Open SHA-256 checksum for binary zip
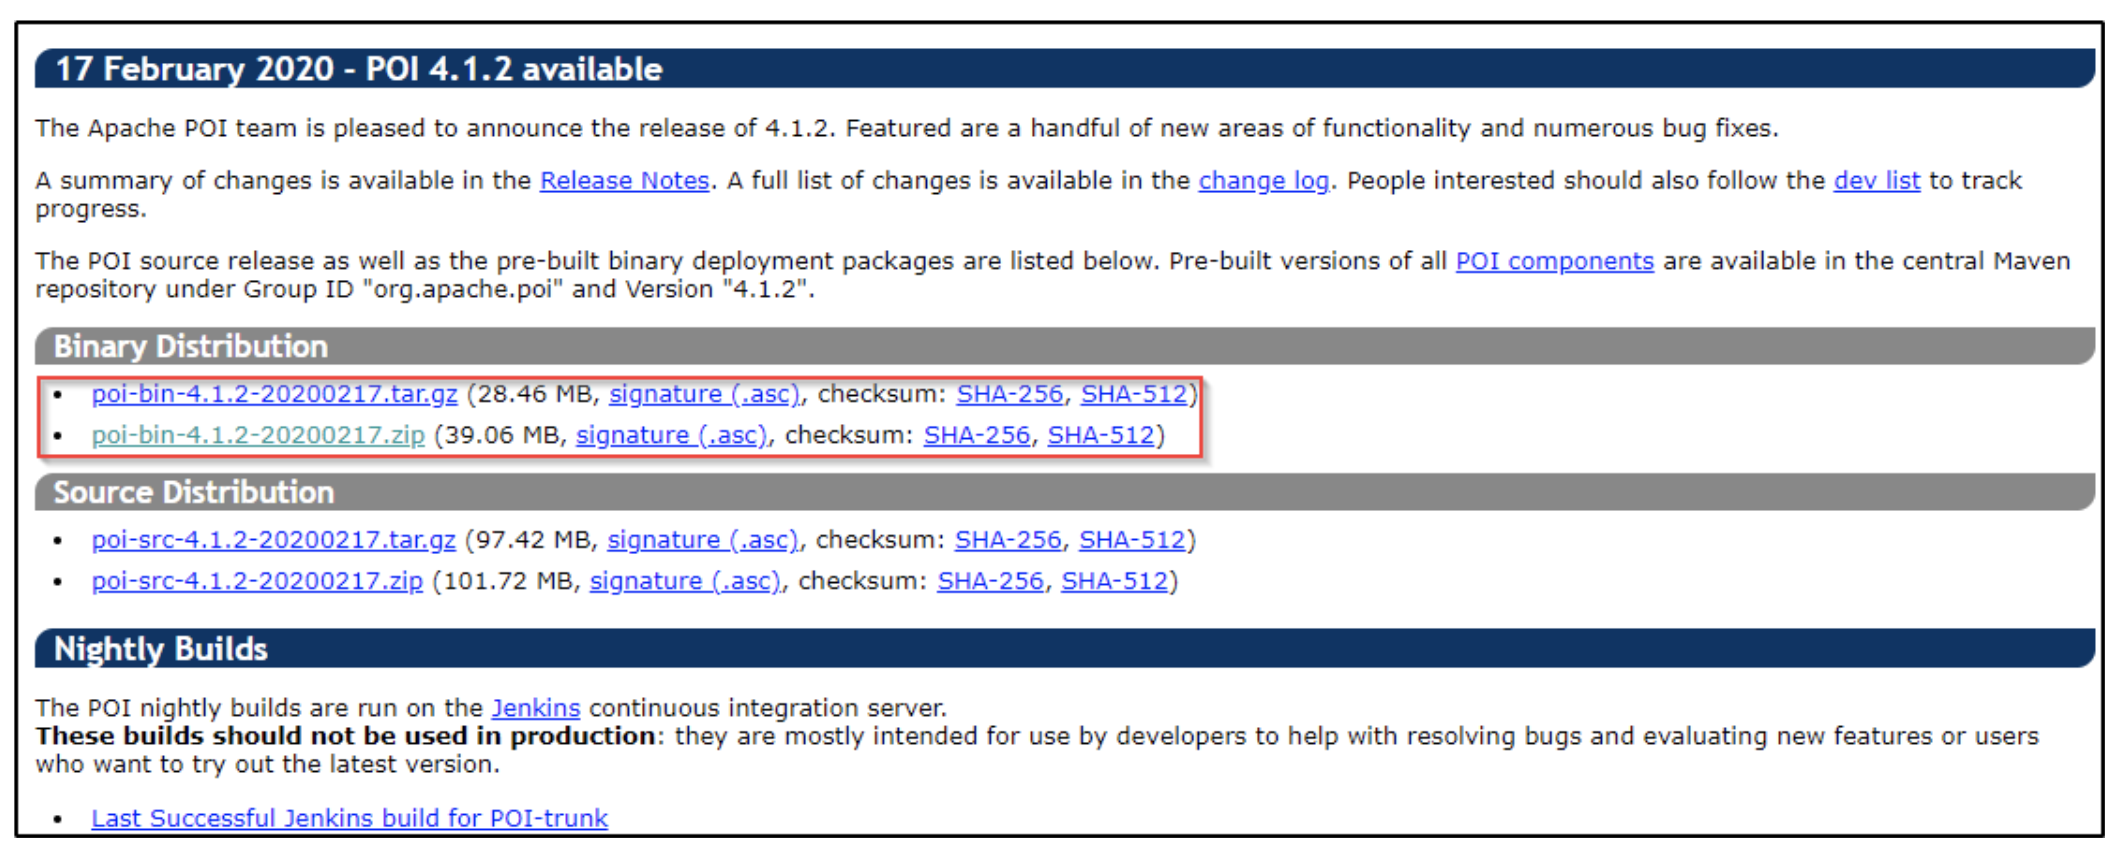The width and height of the screenshot is (2118, 850). click(976, 435)
